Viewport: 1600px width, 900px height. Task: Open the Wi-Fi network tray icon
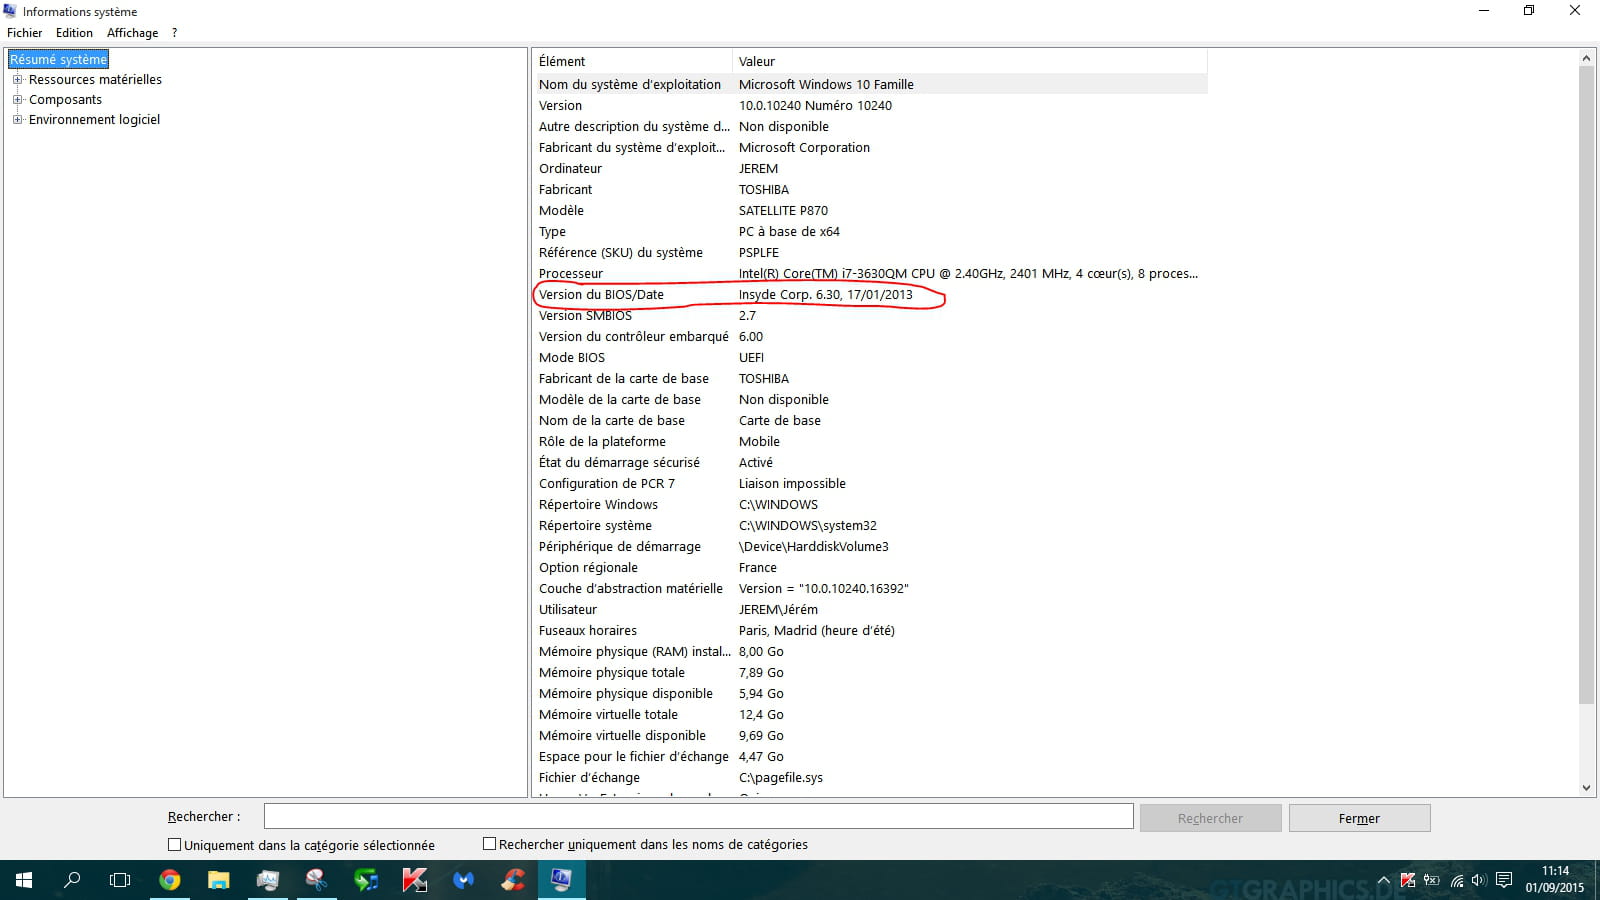pyautogui.click(x=1457, y=881)
